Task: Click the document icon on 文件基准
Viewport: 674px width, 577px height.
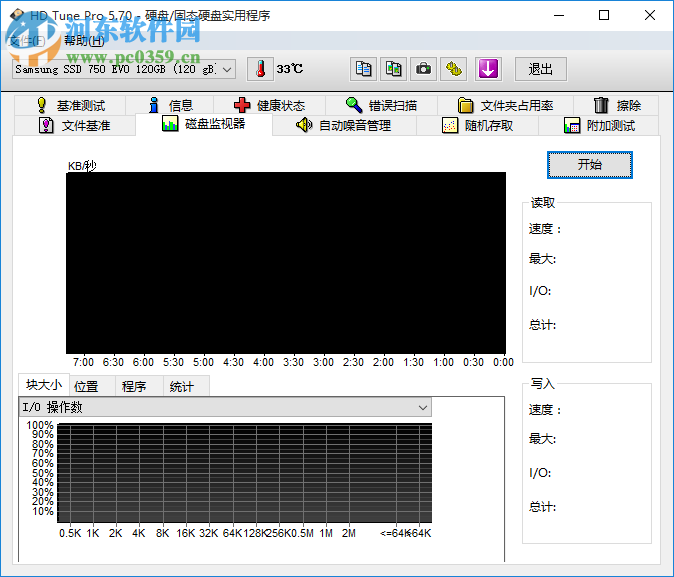Action: pyautogui.click(x=46, y=126)
